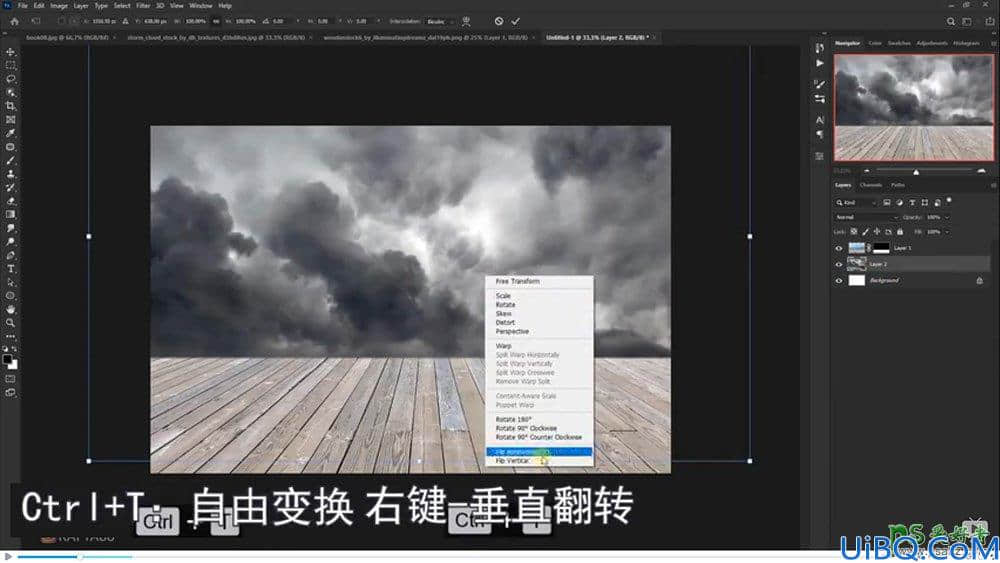The width and height of the screenshot is (1000, 563).
Task: Cancel the transform in options bar
Action: (499, 21)
